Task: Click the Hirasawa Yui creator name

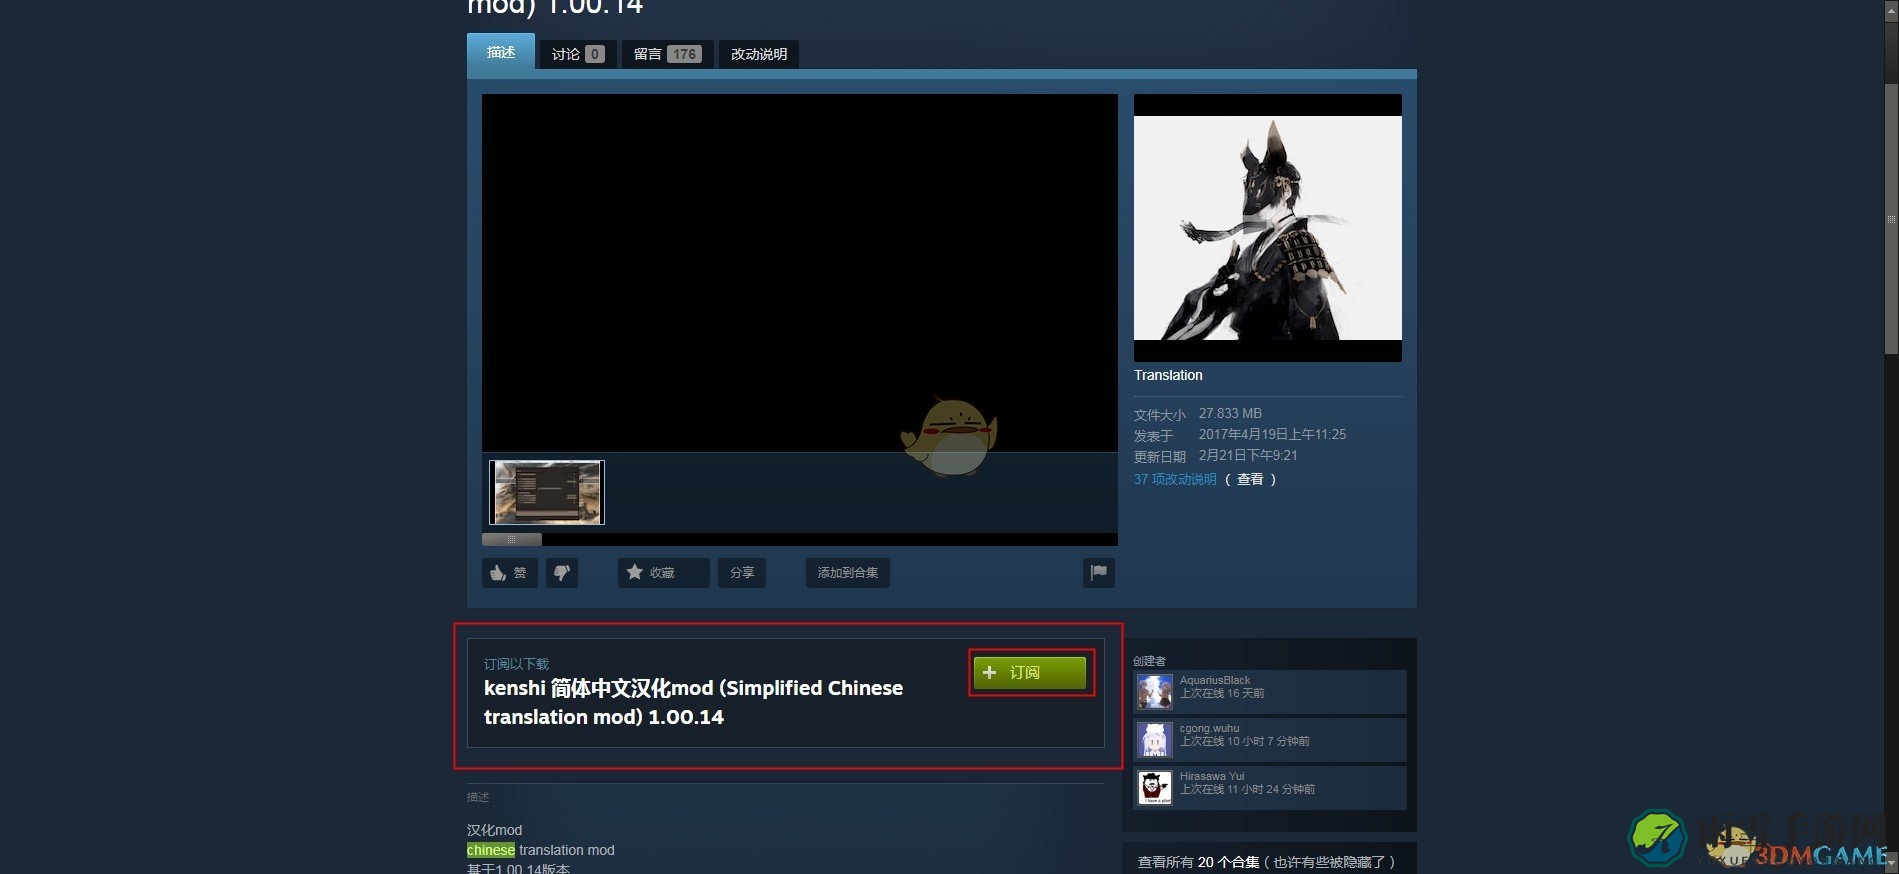Action: [1212, 776]
